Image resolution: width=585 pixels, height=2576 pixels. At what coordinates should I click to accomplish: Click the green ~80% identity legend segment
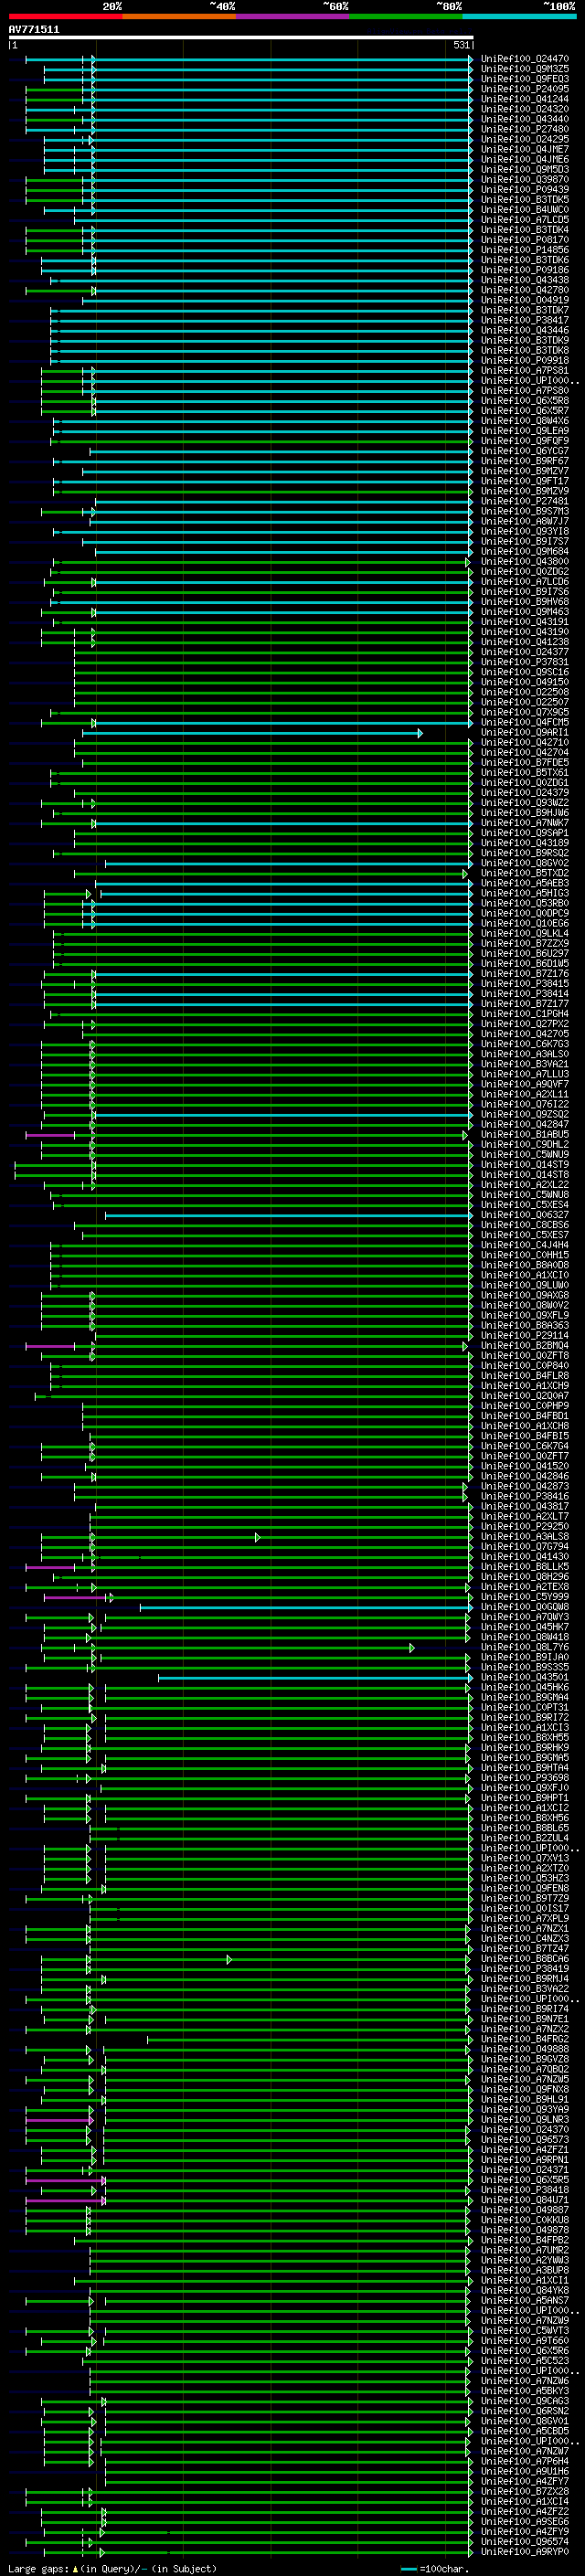(x=406, y=16)
